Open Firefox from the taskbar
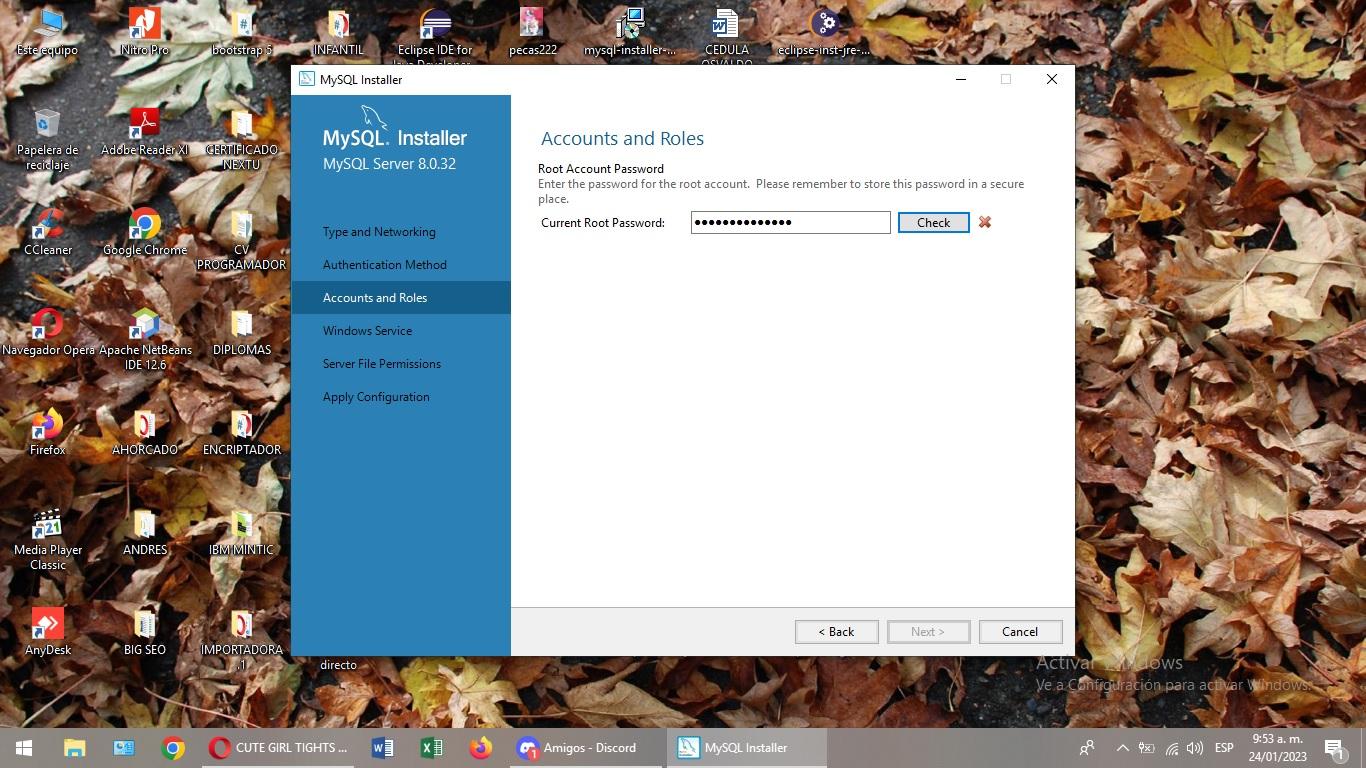Image resolution: width=1366 pixels, height=768 pixels. [481, 748]
